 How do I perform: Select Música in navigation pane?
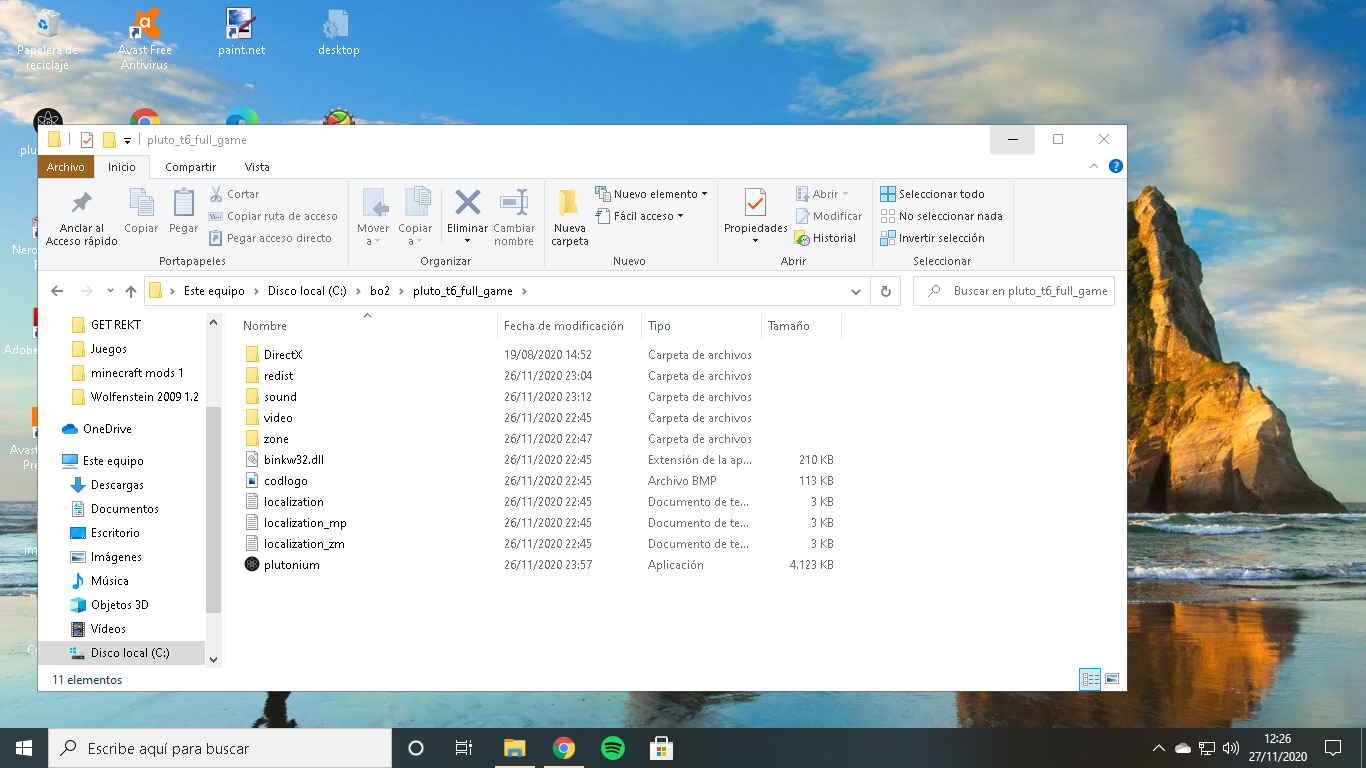point(109,581)
